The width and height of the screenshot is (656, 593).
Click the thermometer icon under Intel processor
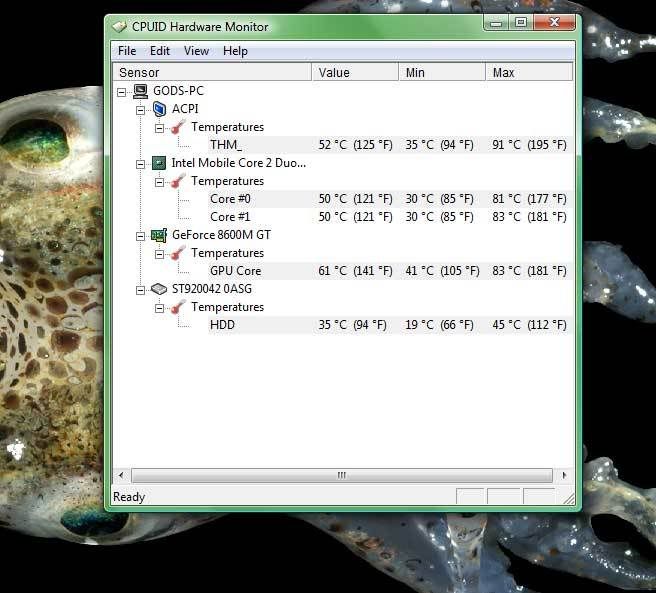click(x=178, y=181)
